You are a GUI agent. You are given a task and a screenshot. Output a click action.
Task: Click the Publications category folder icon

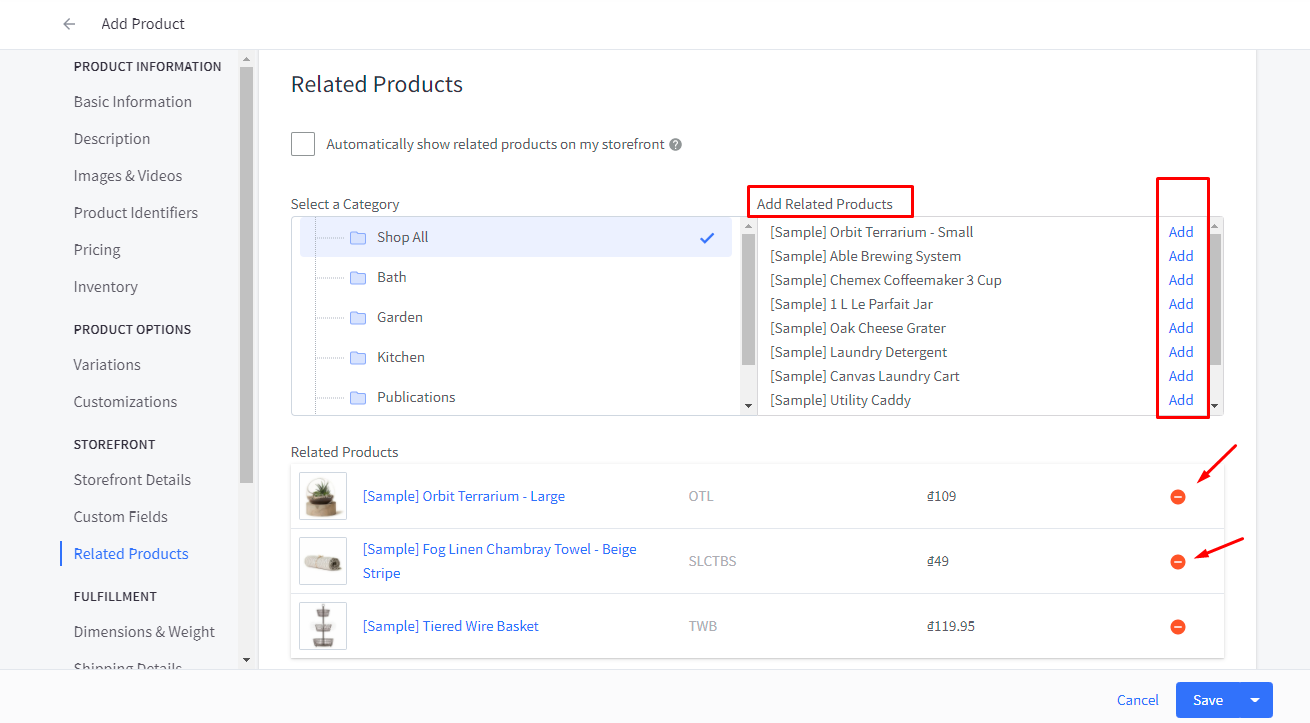pos(358,398)
